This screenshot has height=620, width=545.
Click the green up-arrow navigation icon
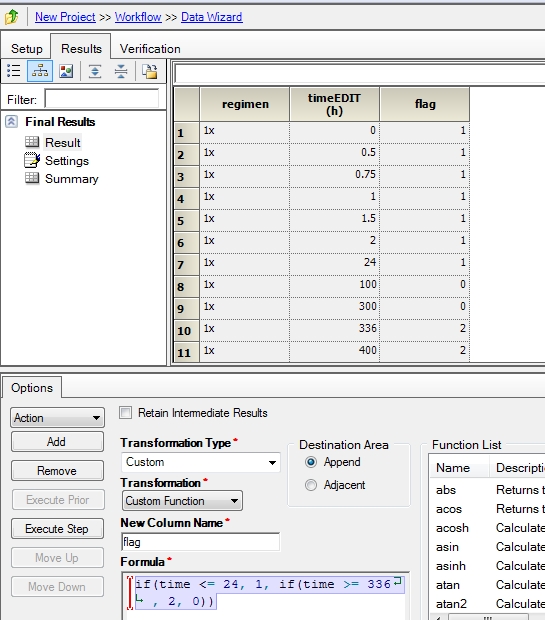coord(12,17)
